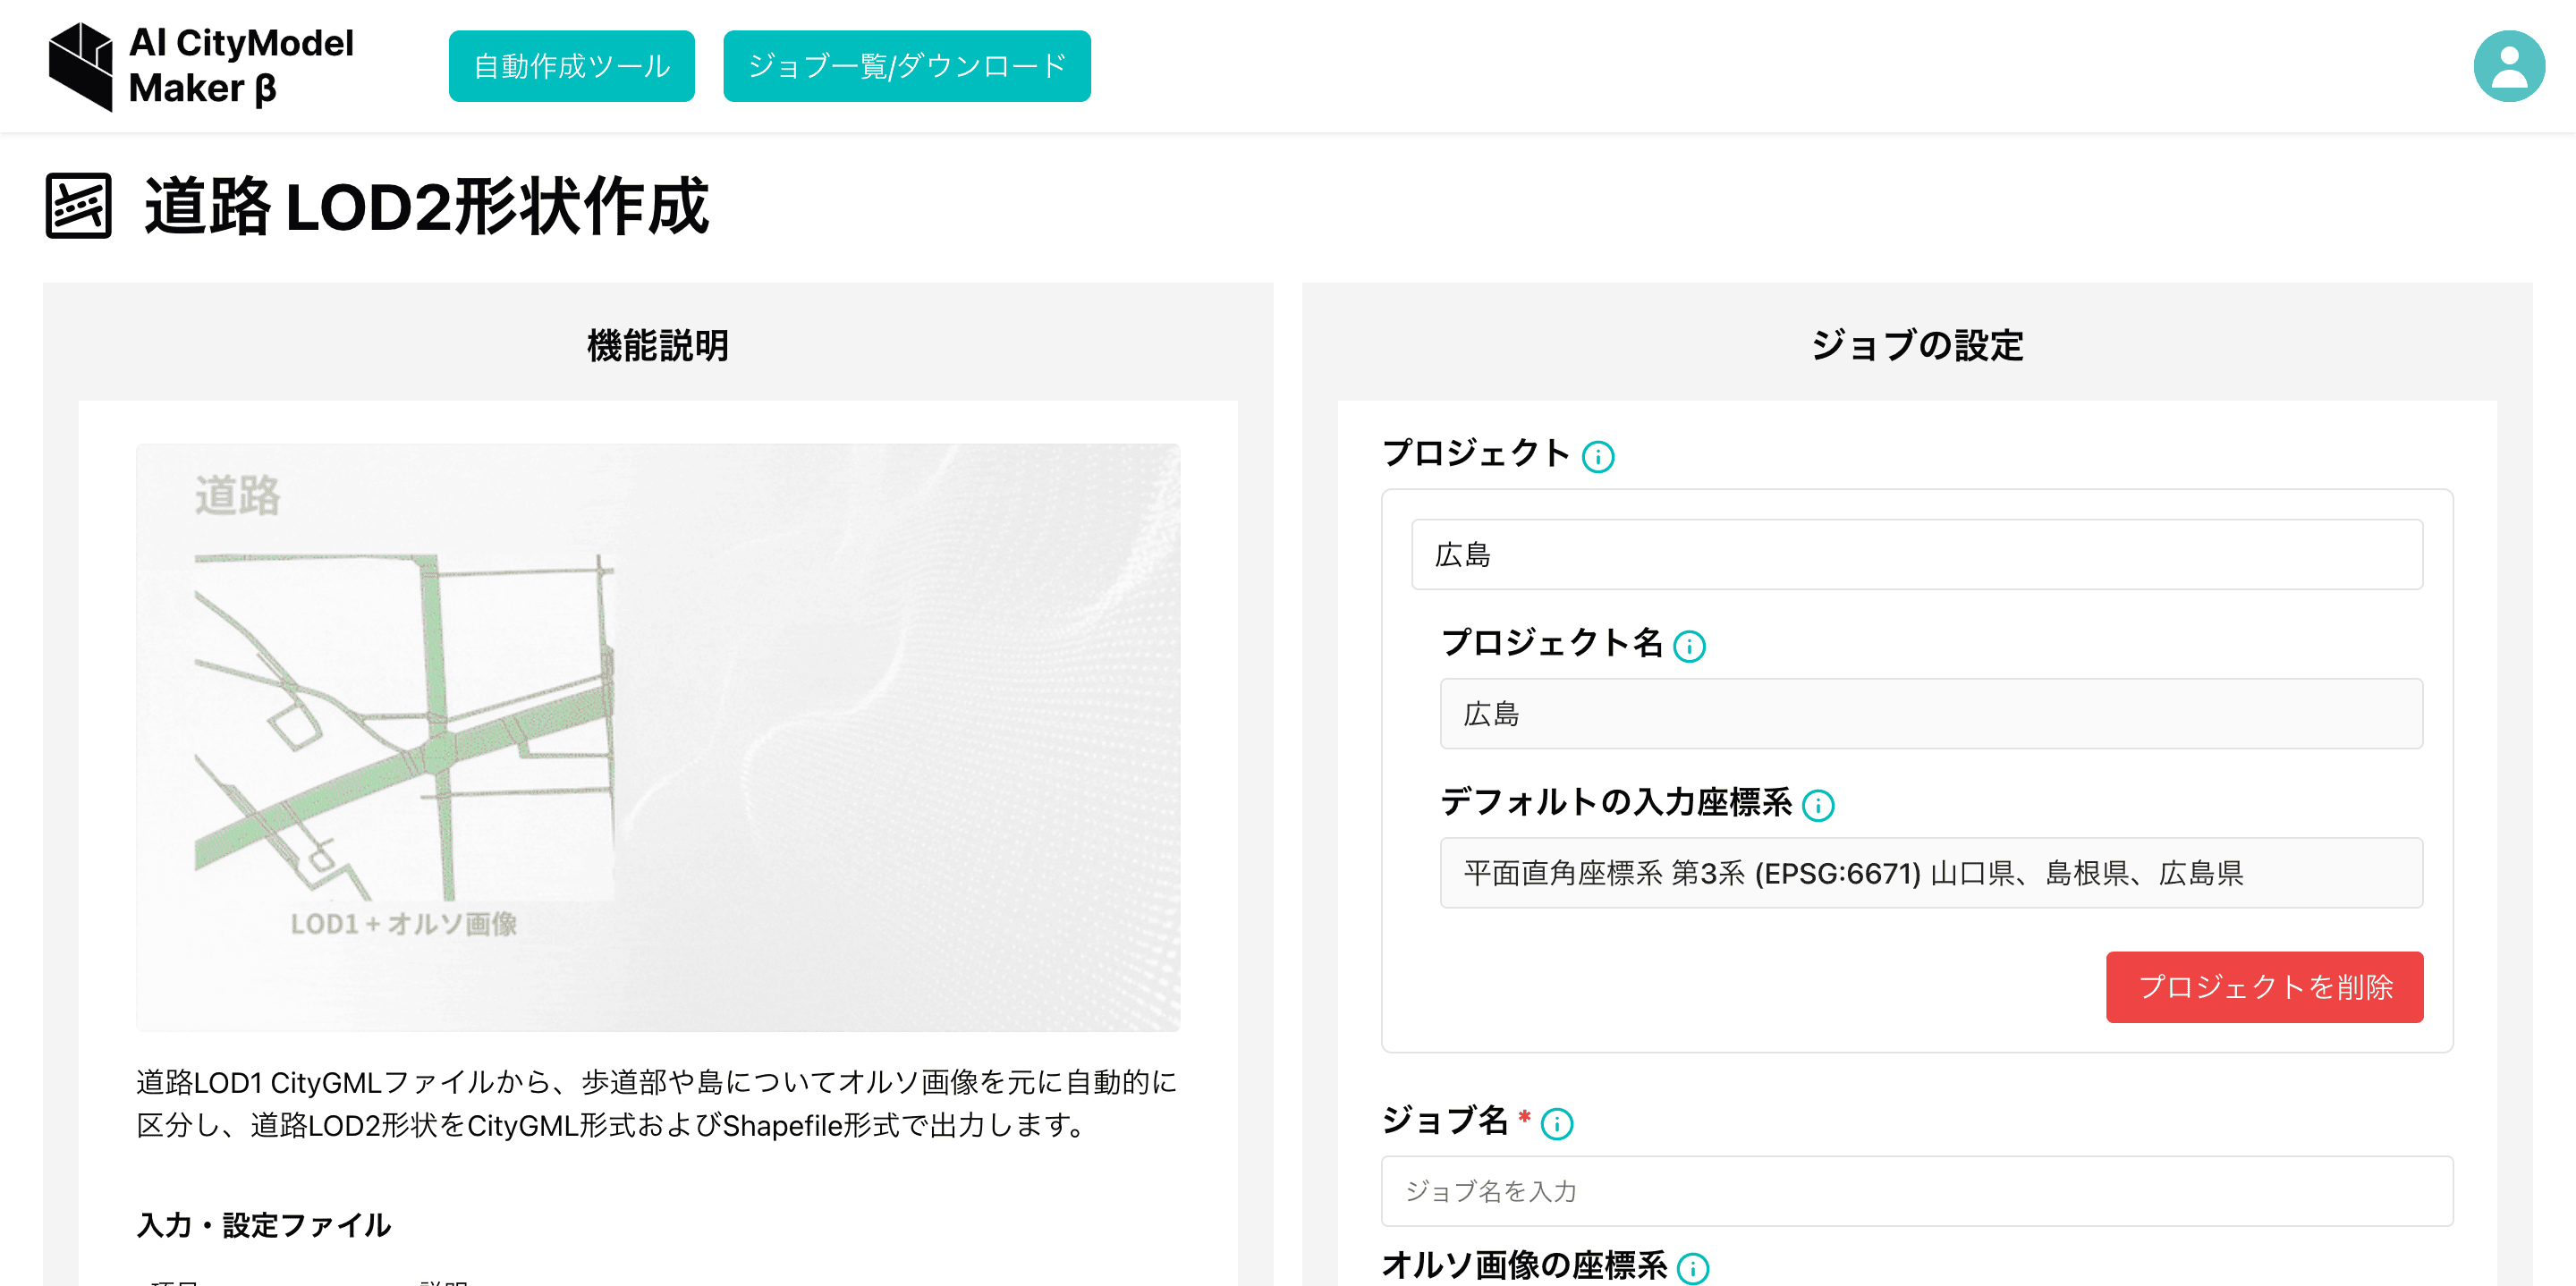Click the プロジェクト名 field containing 広島
The image size is (2576, 1286).
click(x=1930, y=714)
